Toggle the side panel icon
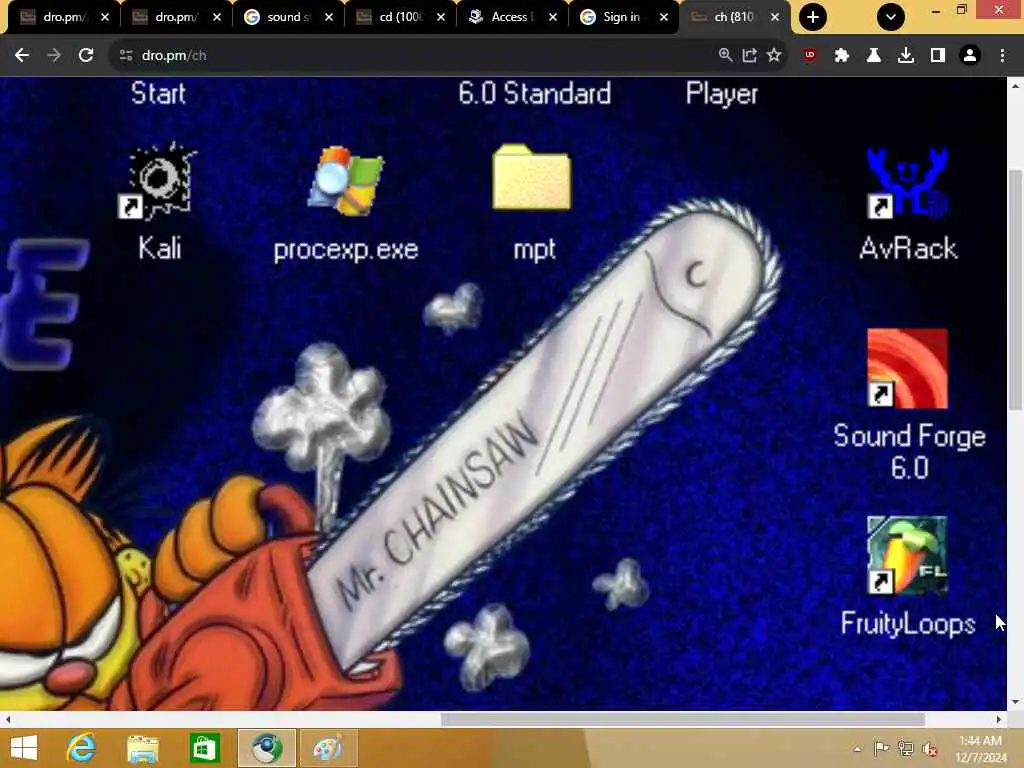1024x768 pixels. [x=938, y=56]
